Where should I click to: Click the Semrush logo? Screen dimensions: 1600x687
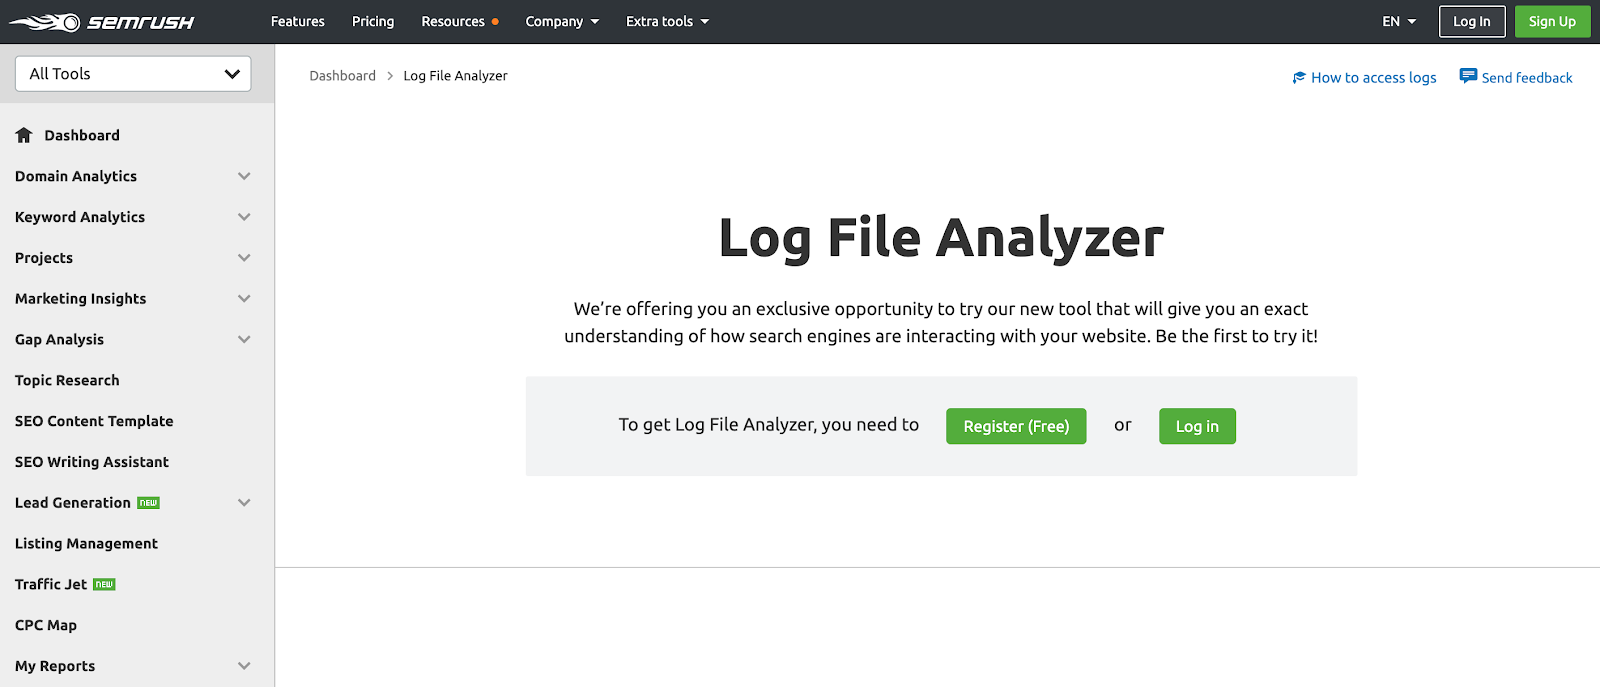[x=101, y=22]
